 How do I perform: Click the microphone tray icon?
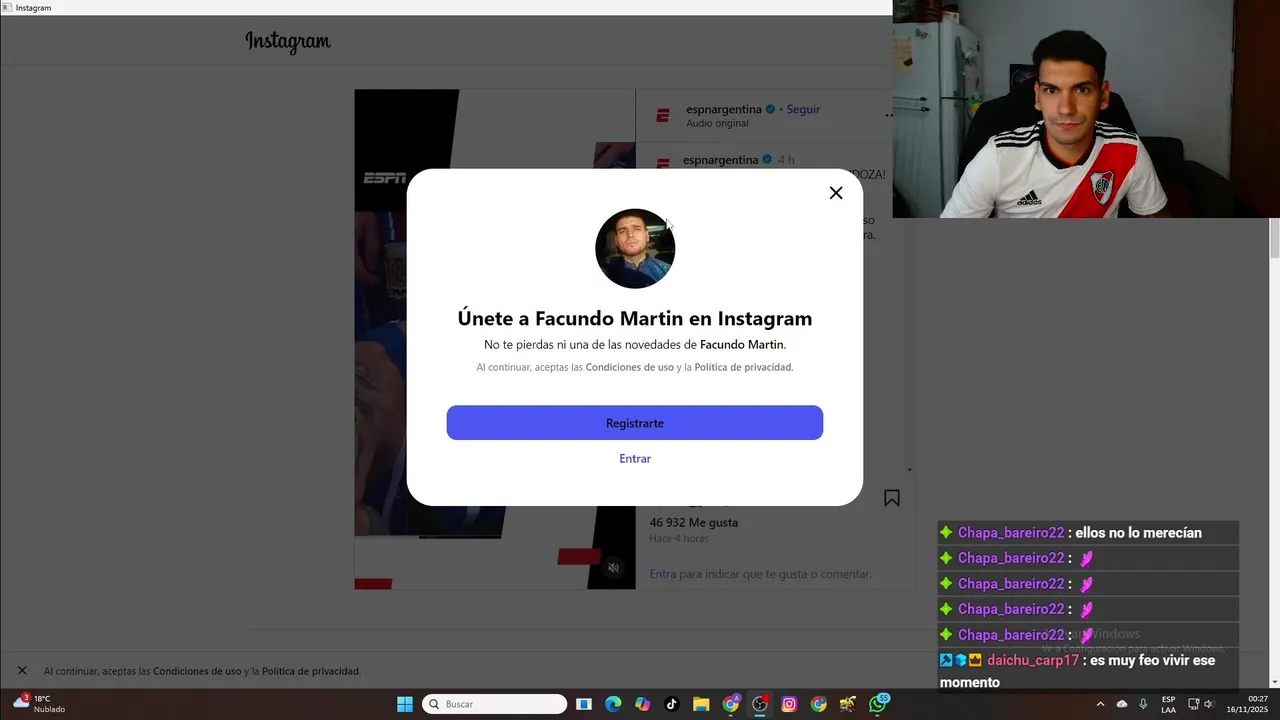click(1143, 704)
